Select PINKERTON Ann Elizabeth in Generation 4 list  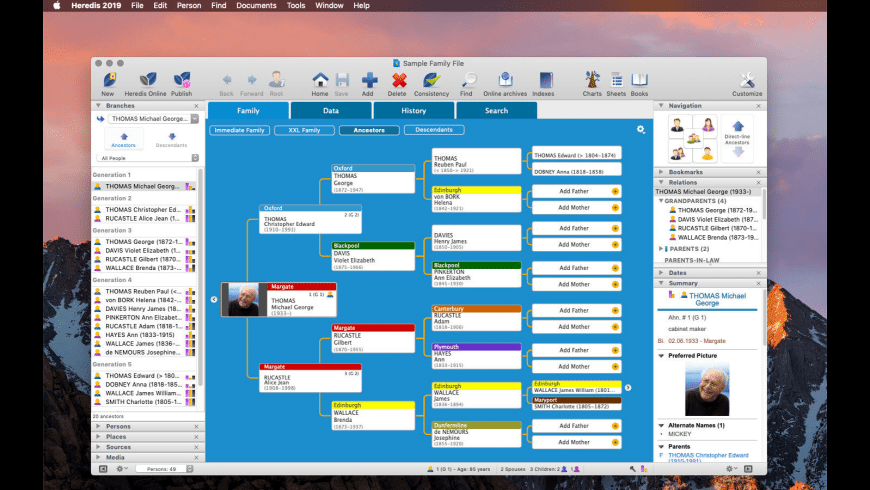[x=145, y=317]
